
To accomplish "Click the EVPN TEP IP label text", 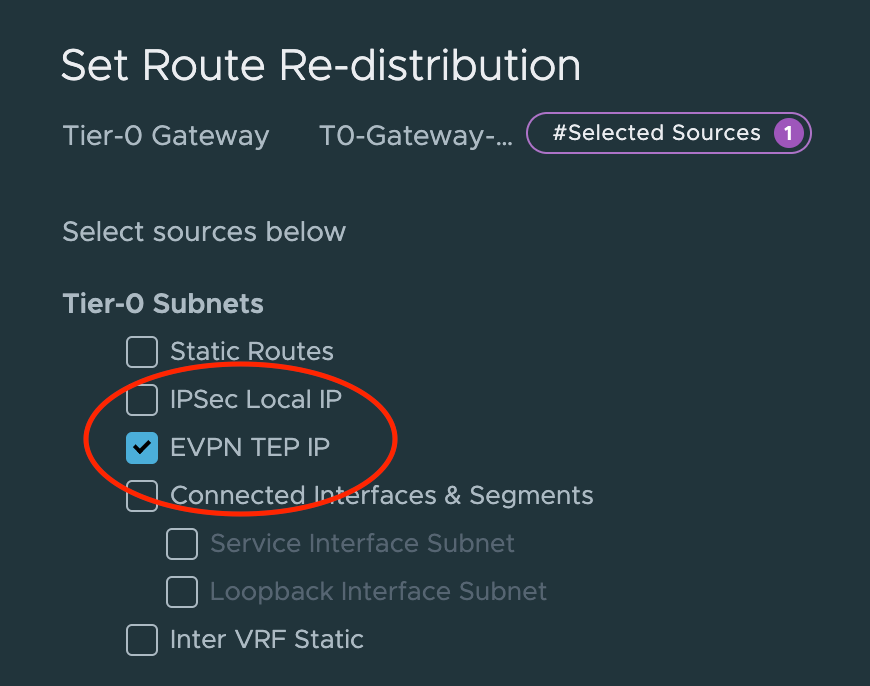I will [250, 448].
